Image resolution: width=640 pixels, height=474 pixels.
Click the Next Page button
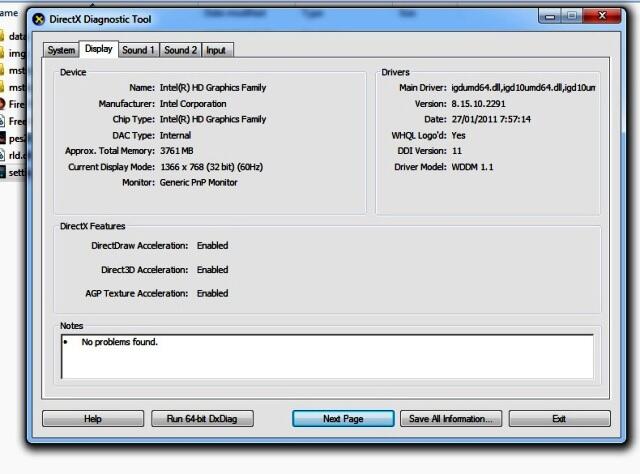coord(343,419)
